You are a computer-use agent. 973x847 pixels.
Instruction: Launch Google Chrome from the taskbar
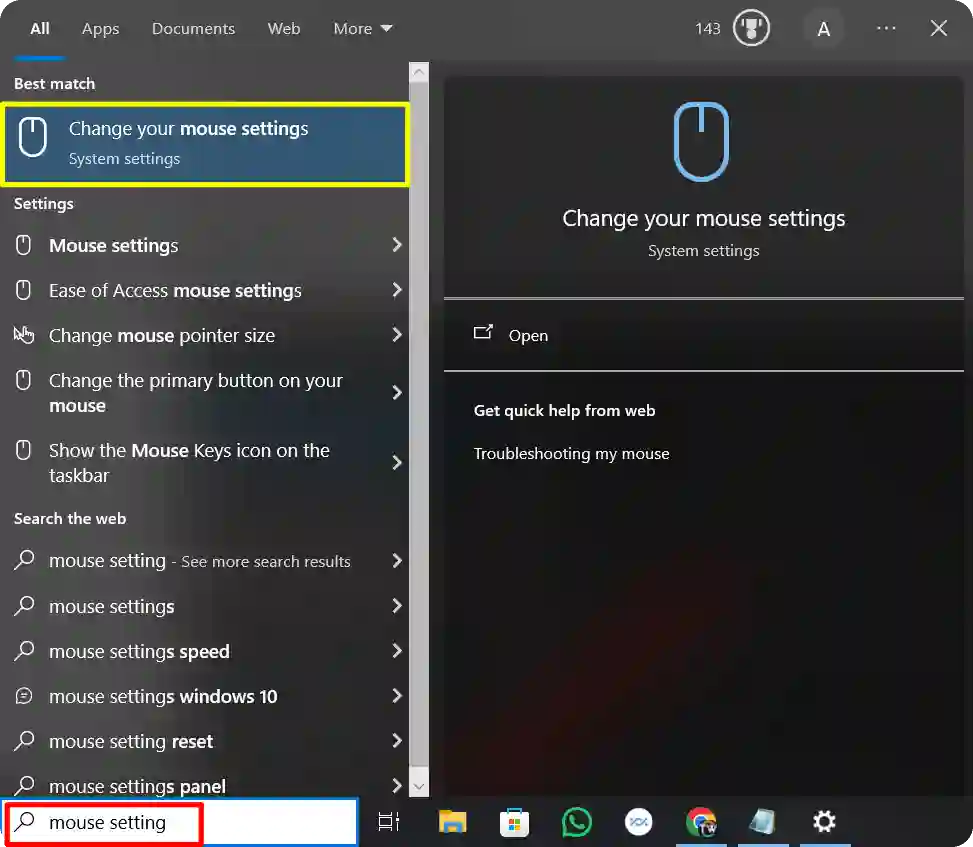click(x=701, y=822)
